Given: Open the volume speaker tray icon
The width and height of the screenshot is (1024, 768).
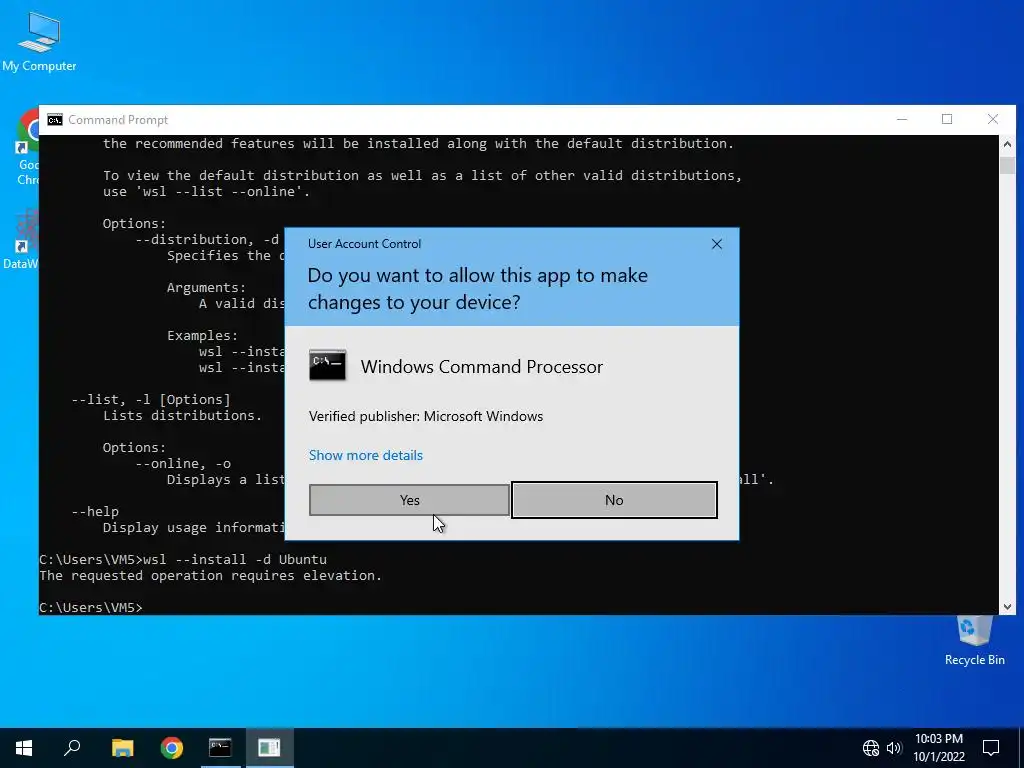Looking at the screenshot, I should pyautogui.click(x=894, y=748).
